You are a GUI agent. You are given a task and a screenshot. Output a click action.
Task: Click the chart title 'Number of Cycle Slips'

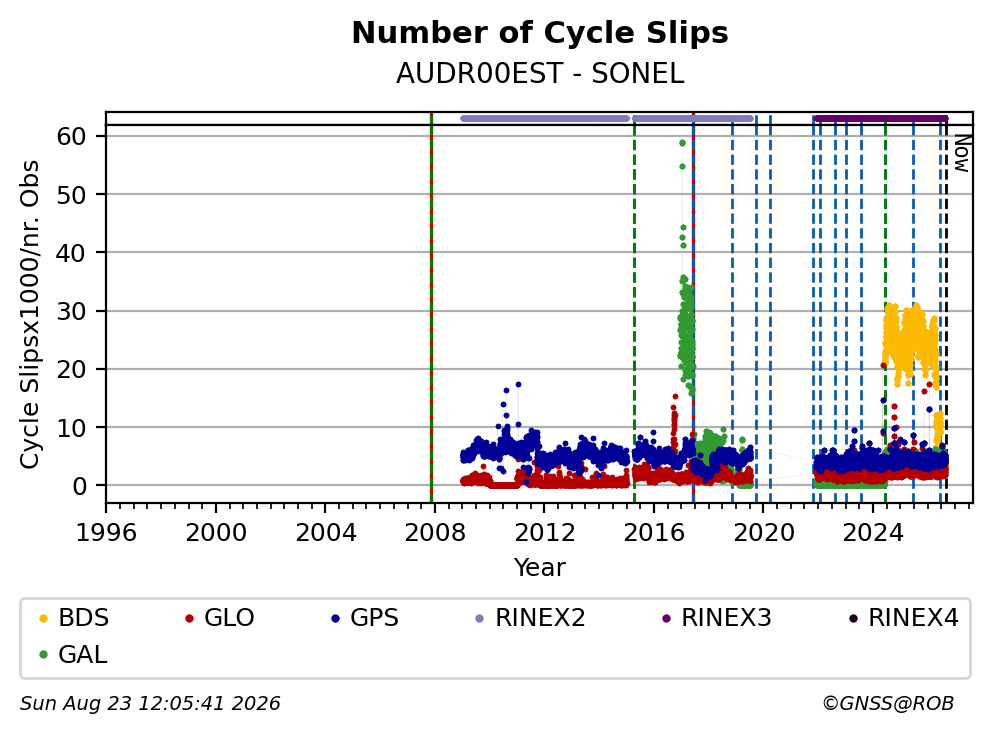tap(540, 33)
